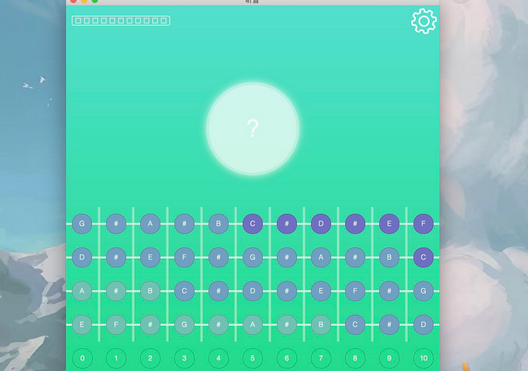Click fret number 1 circle

pos(116,358)
